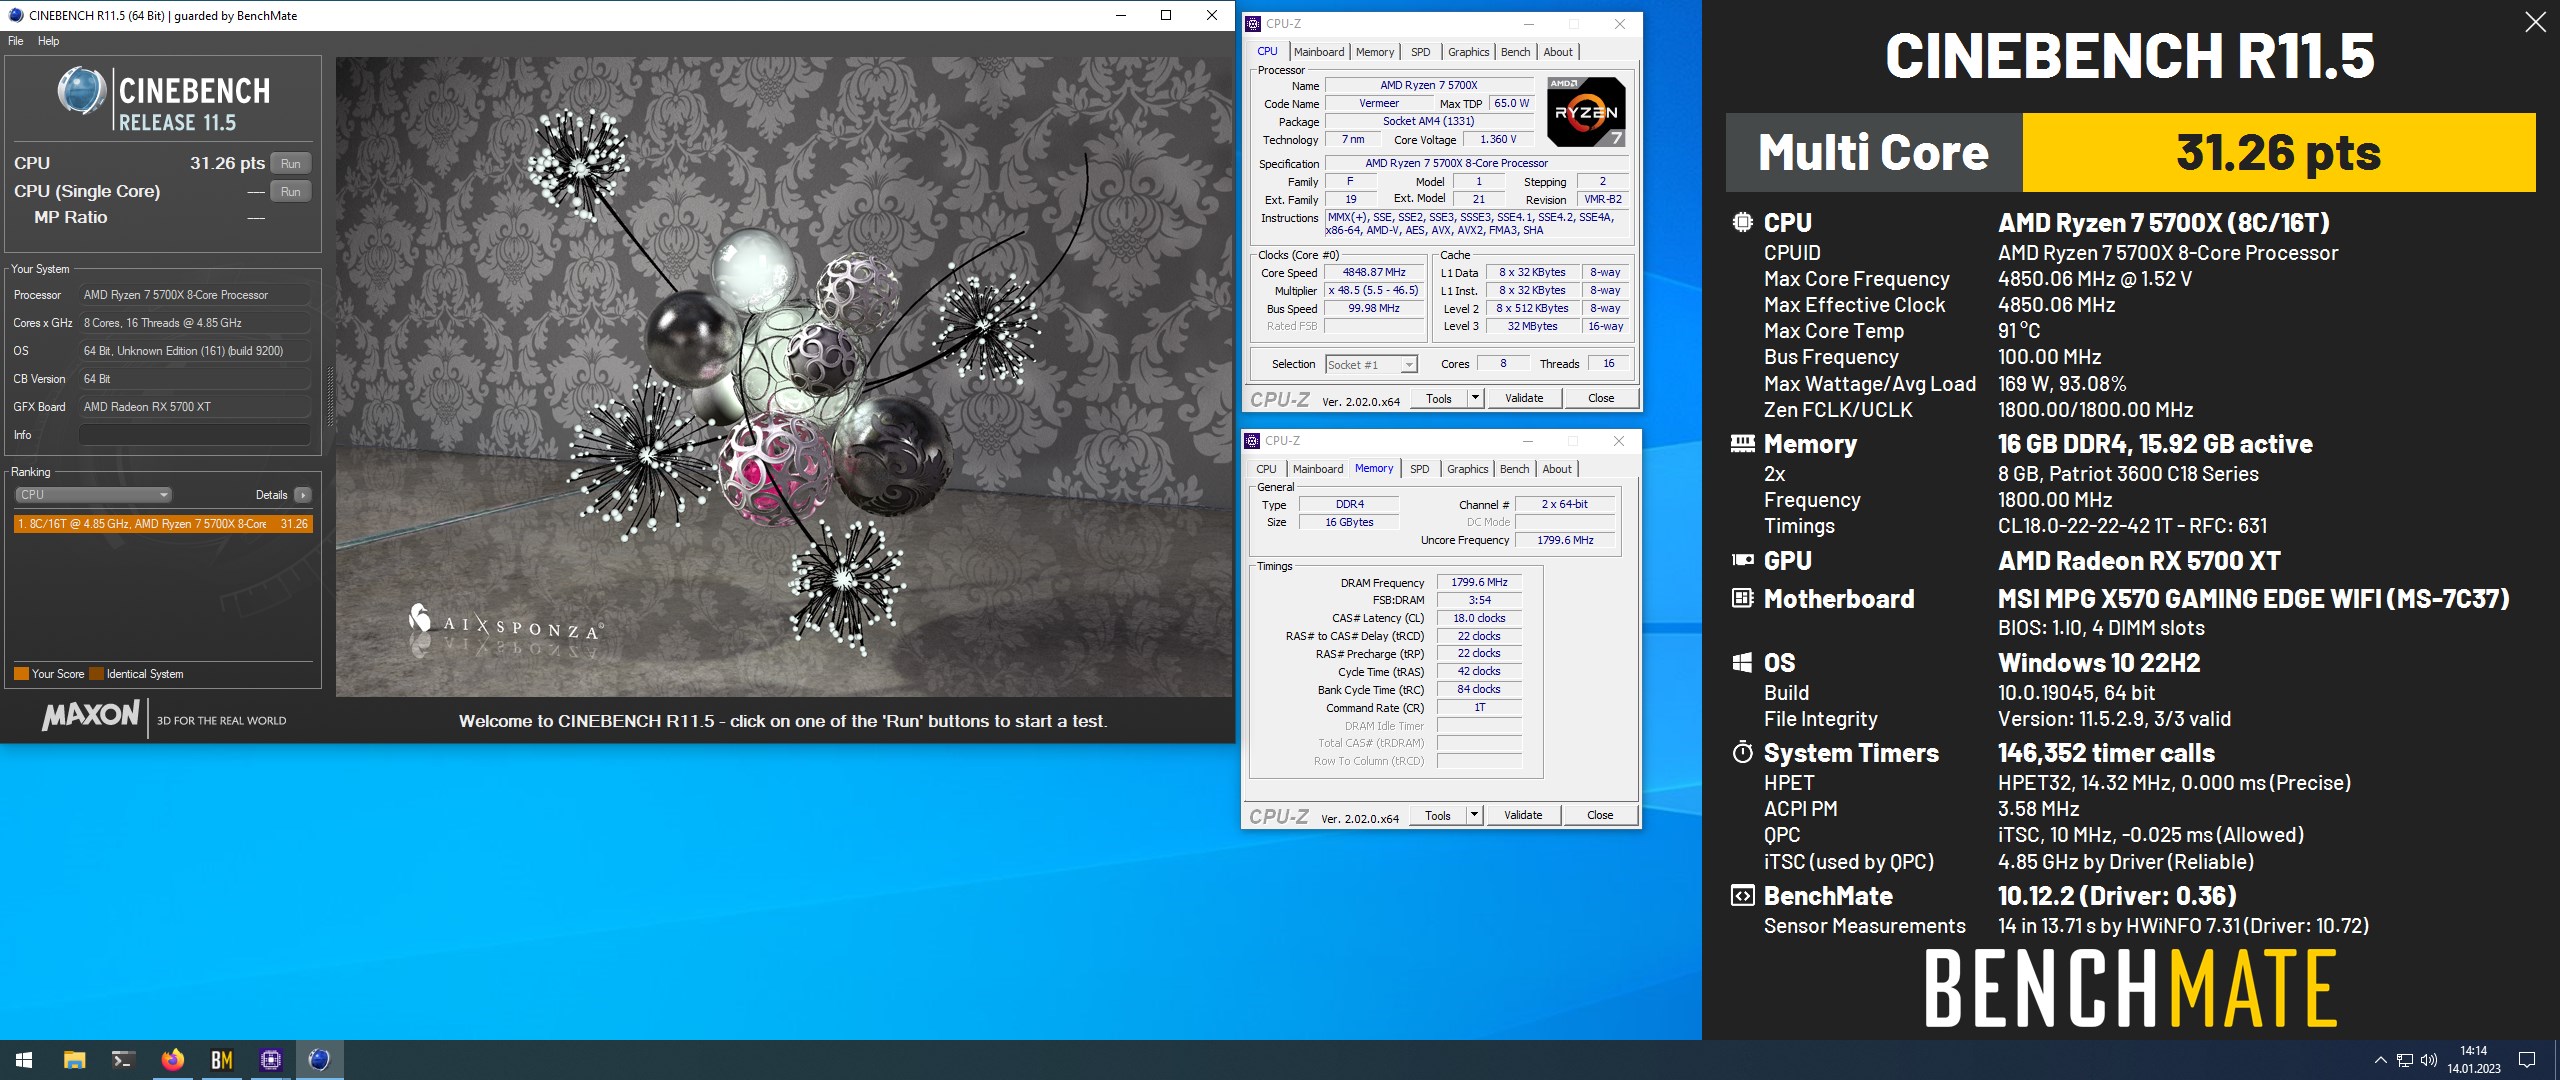The height and width of the screenshot is (1080, 2560).
Task: Click the Windows OS icon in BenchMate panel
Action: tap(1742, 662)
